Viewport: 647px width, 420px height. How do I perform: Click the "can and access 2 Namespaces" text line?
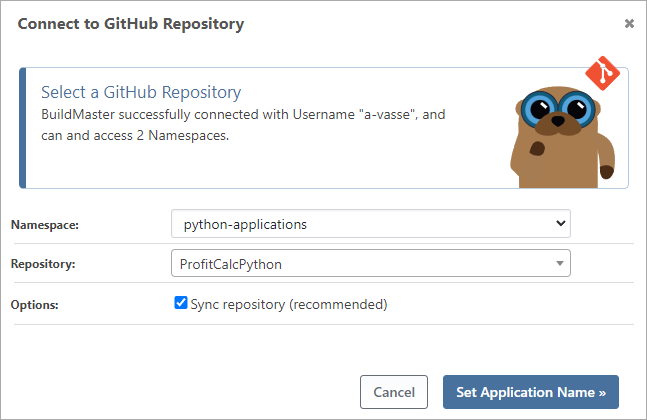135,136
